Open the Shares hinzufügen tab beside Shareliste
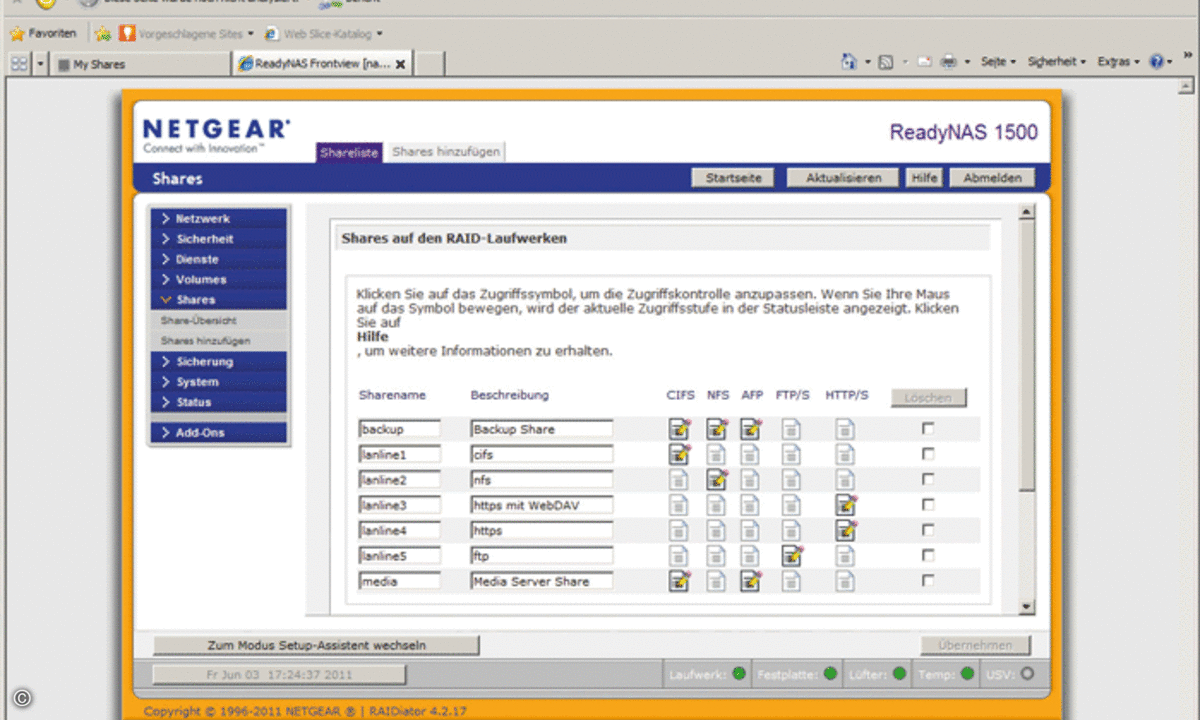The image size is (1200, 720). [445, 152]
